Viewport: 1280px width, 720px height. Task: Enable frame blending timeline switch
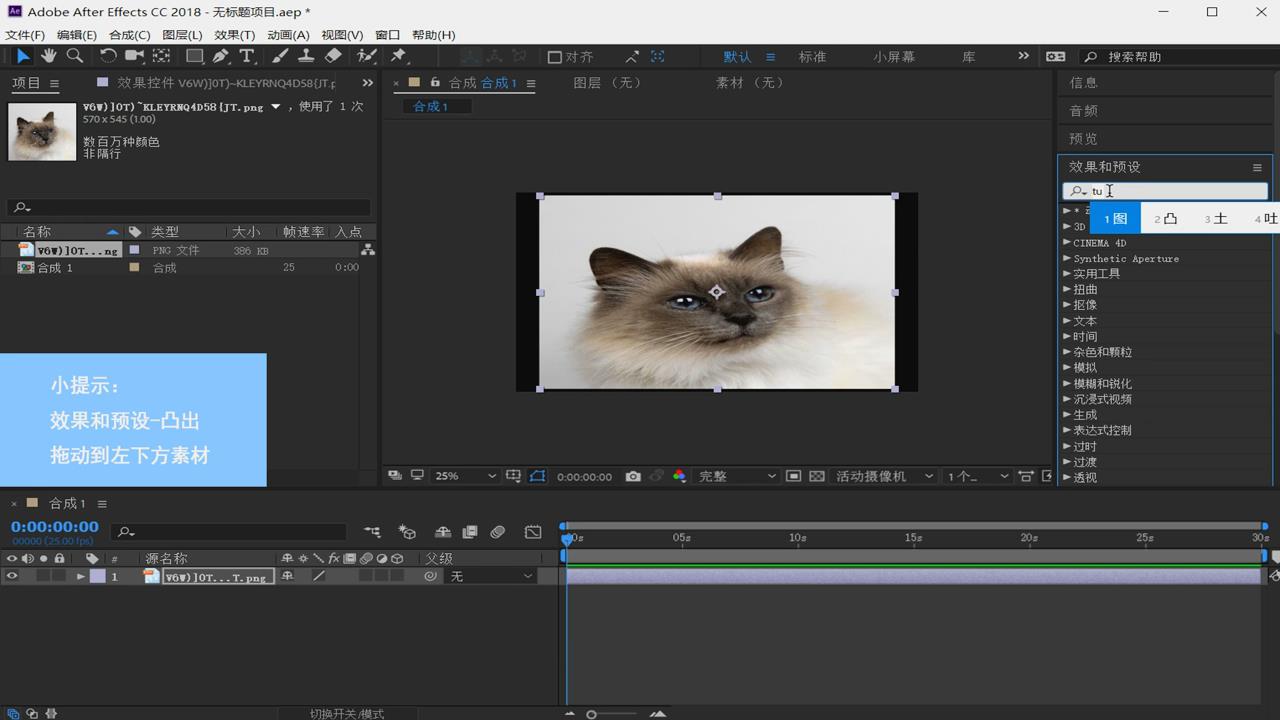point(469,532)
